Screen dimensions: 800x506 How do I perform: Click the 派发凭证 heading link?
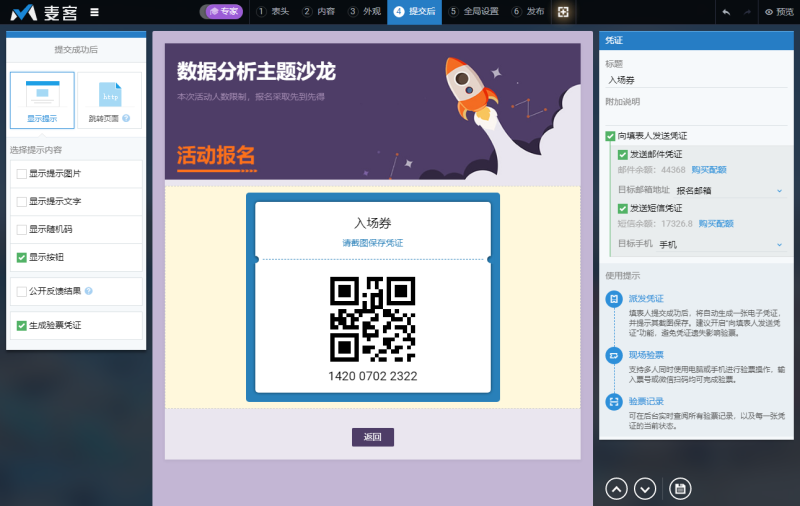point(646,299)
